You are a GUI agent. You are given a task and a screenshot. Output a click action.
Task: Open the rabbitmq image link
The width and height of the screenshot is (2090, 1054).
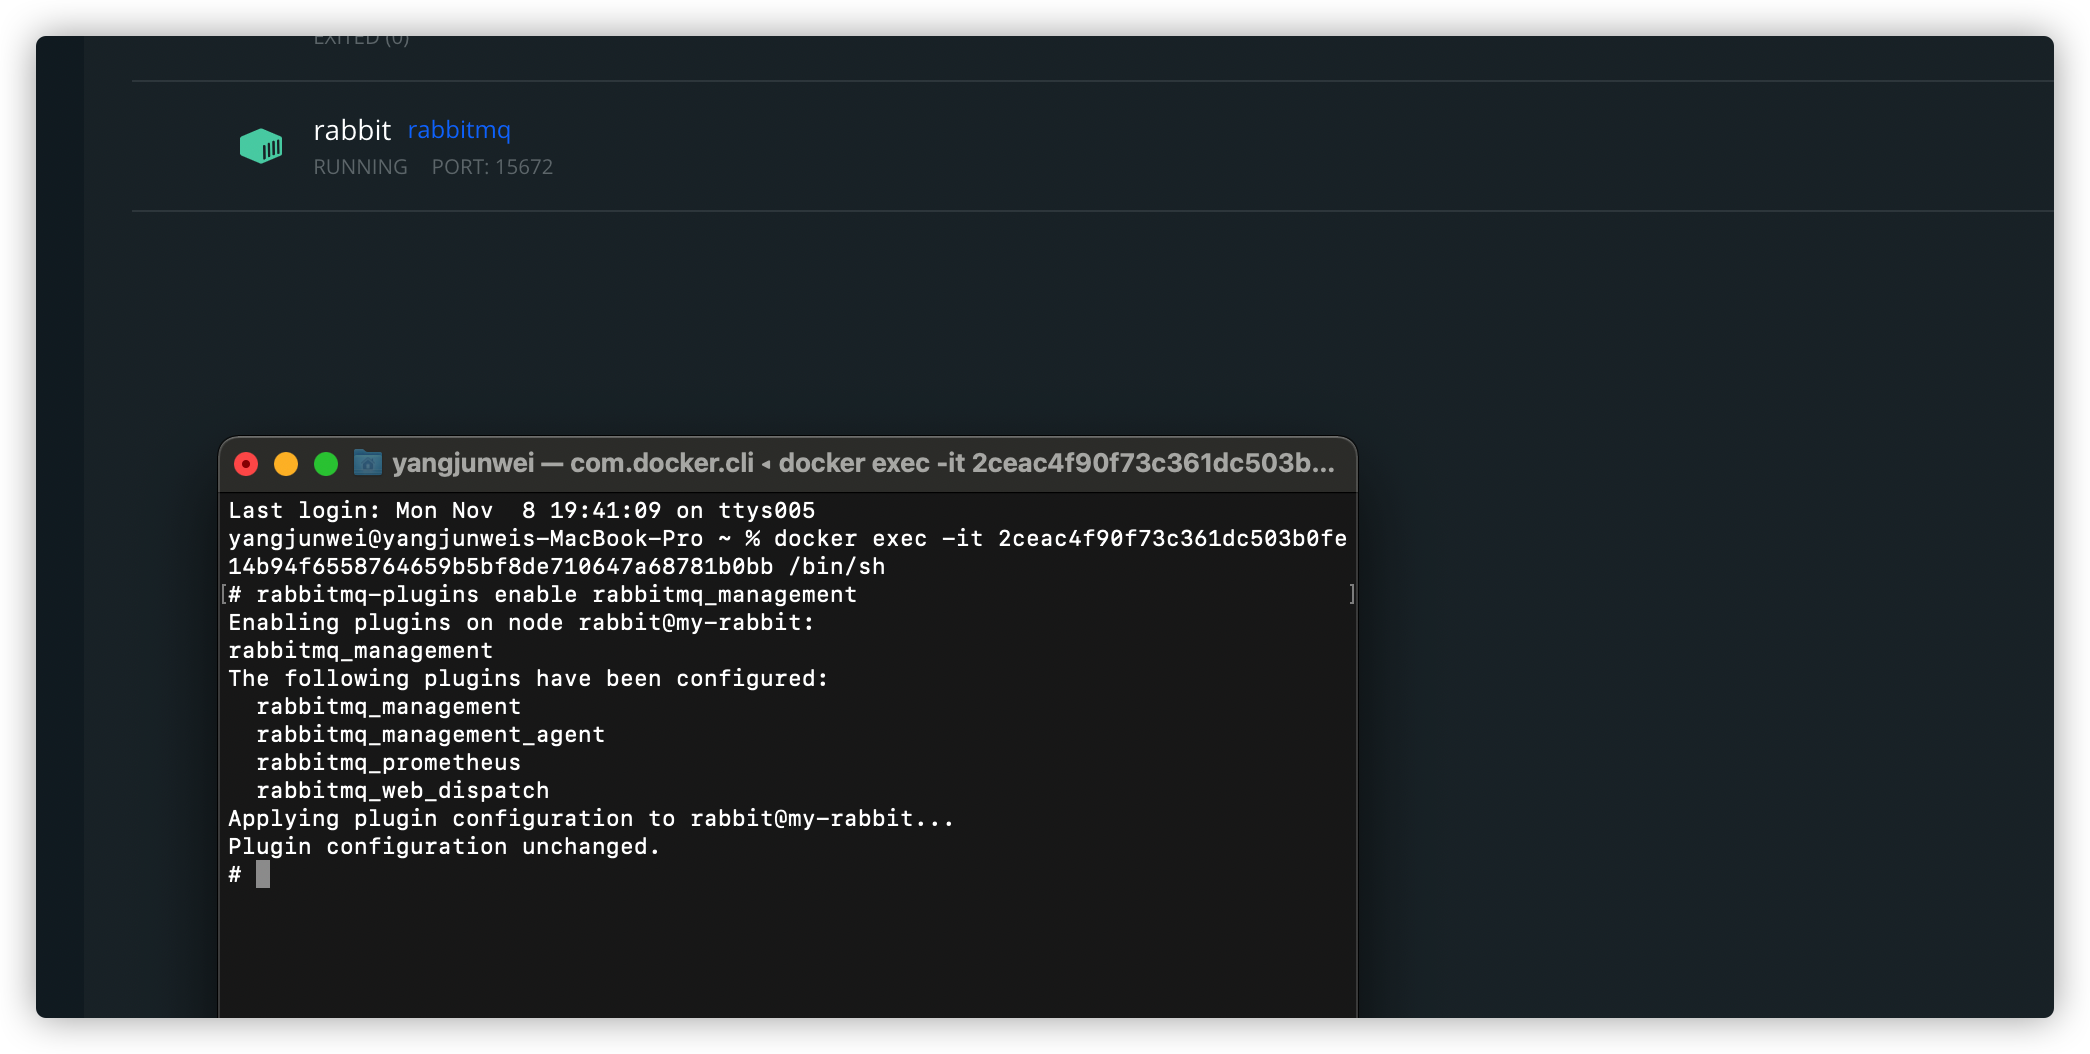tap(459, 130)
